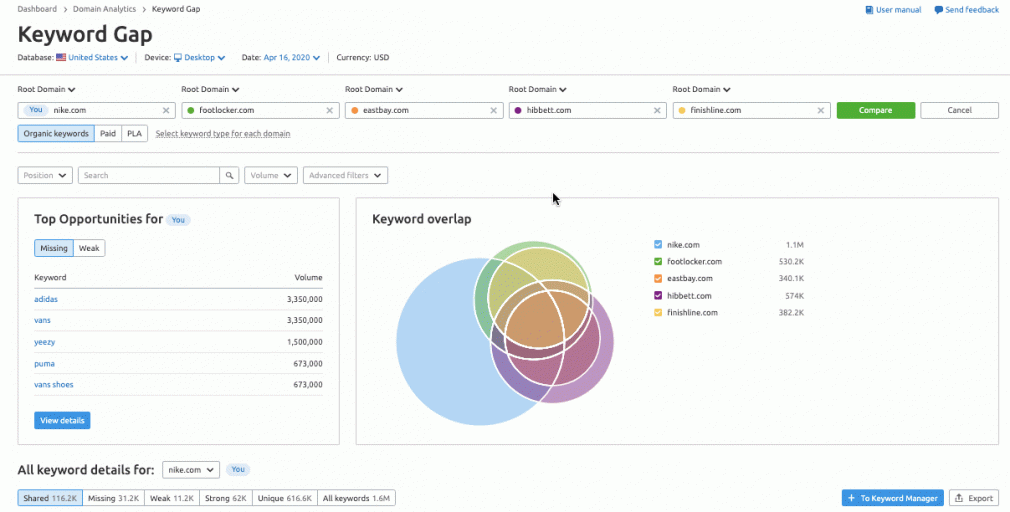This screenshot has height=512, width=1010.
Task: Switch to the All keywords 1.6M tab
Action: coord(356,498)
